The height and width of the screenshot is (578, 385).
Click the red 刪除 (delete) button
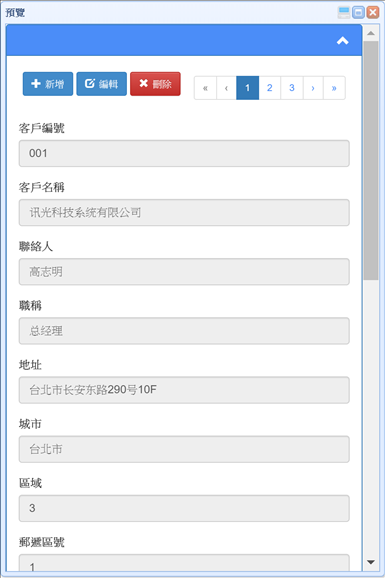(155, 84)
